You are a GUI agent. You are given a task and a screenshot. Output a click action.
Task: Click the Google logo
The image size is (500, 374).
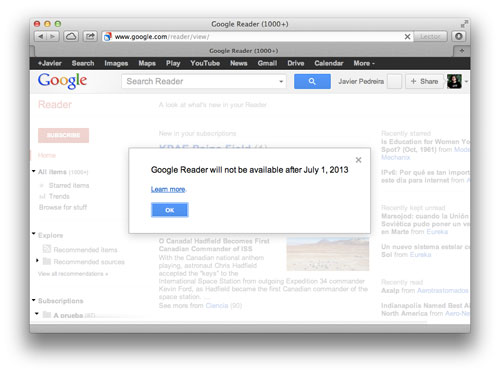(62, 81)
